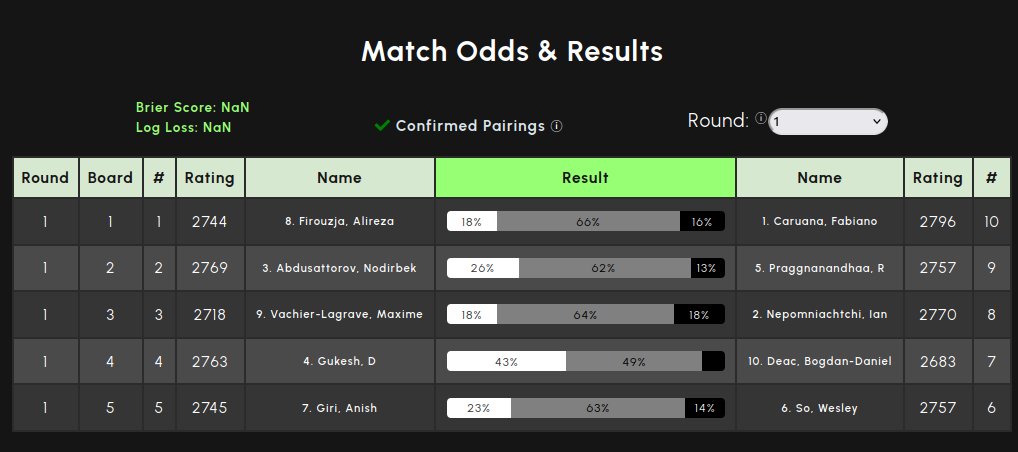The width and height of the screenshot is (1018, 452).
Task: Click the Log Loss text
Action: coord(183,127)
